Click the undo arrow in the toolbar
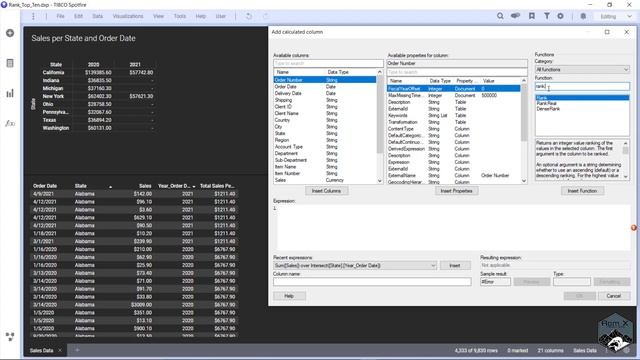This screenshot has height=360, width=640. (249, 16)
